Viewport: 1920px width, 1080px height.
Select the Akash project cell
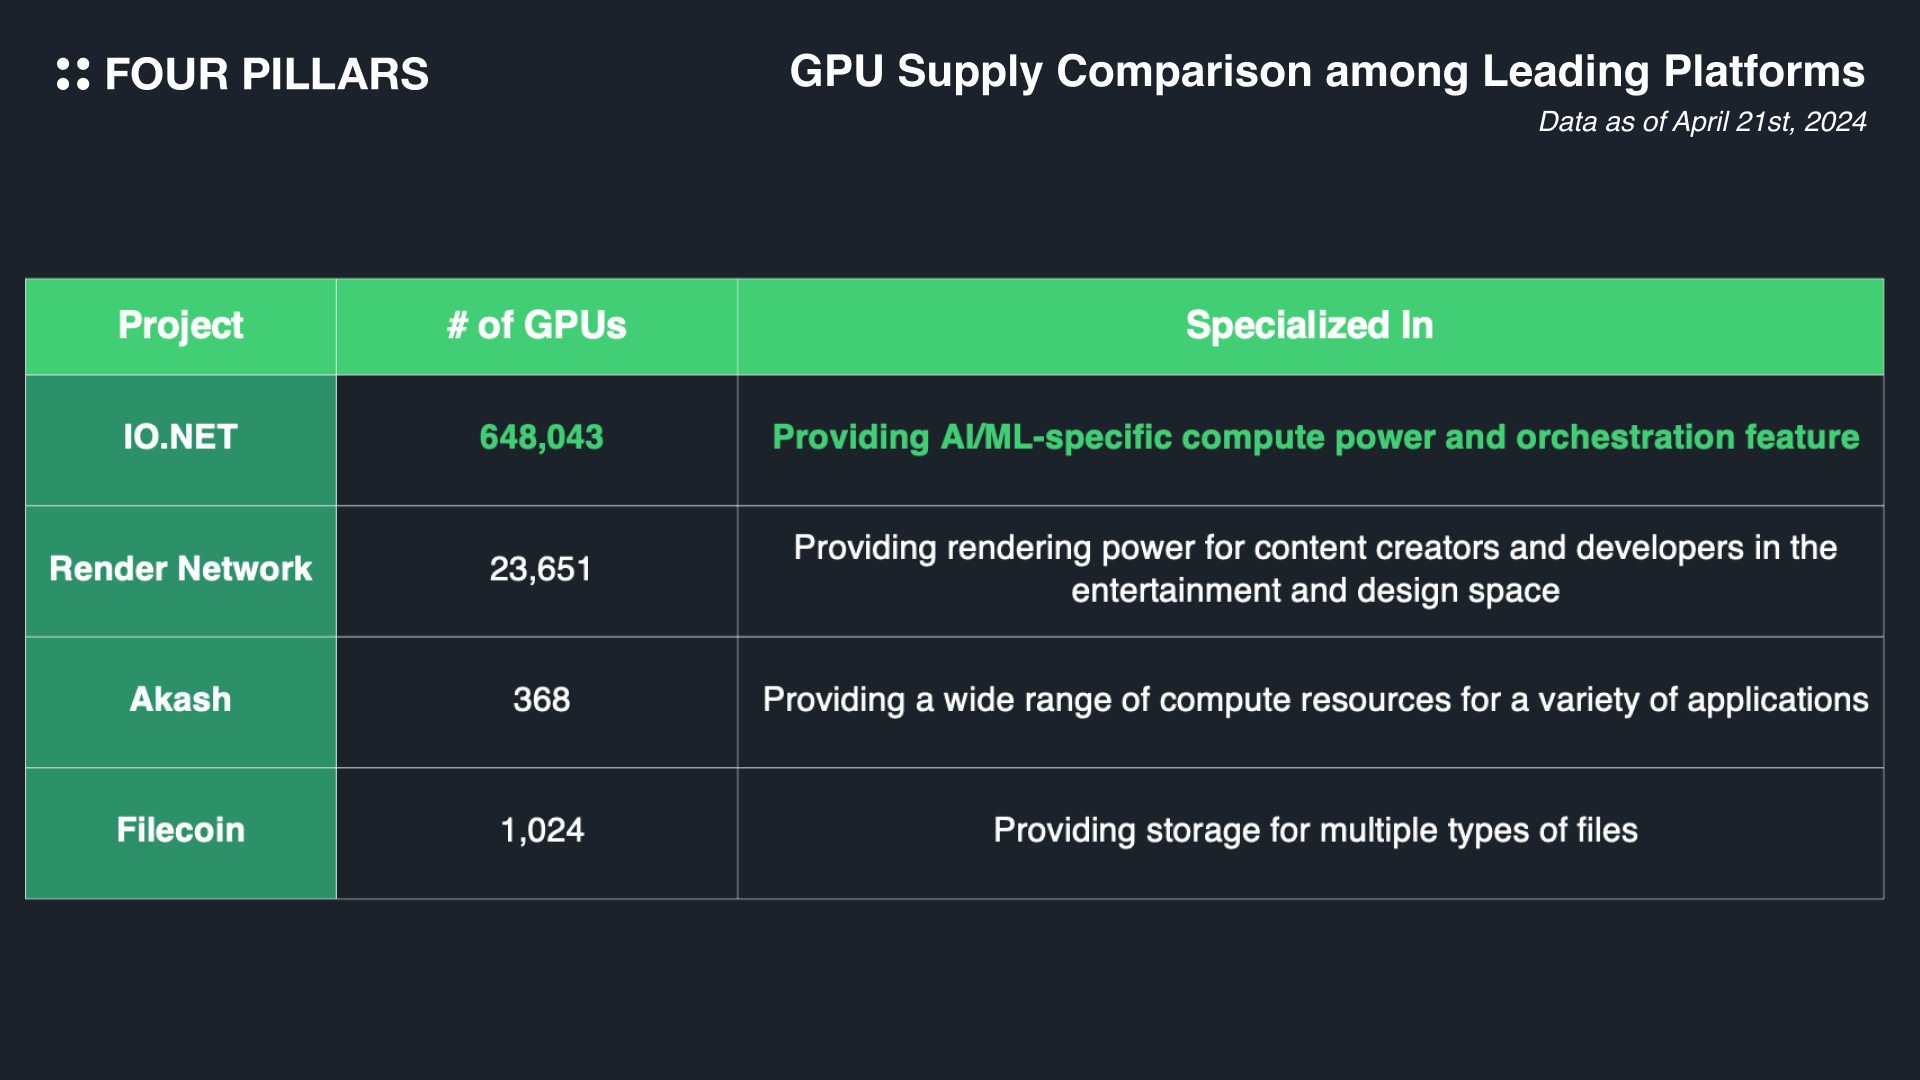click(x=181, y=700)
